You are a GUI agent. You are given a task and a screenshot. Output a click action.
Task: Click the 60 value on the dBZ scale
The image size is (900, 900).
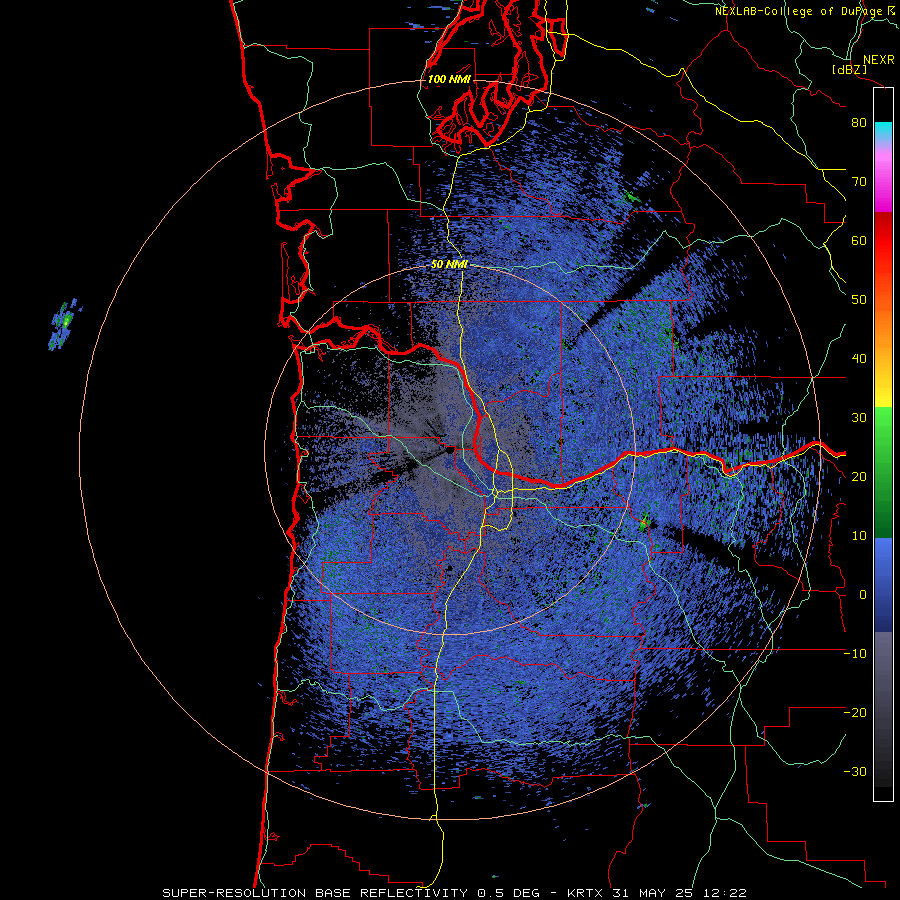pos(859,241)
